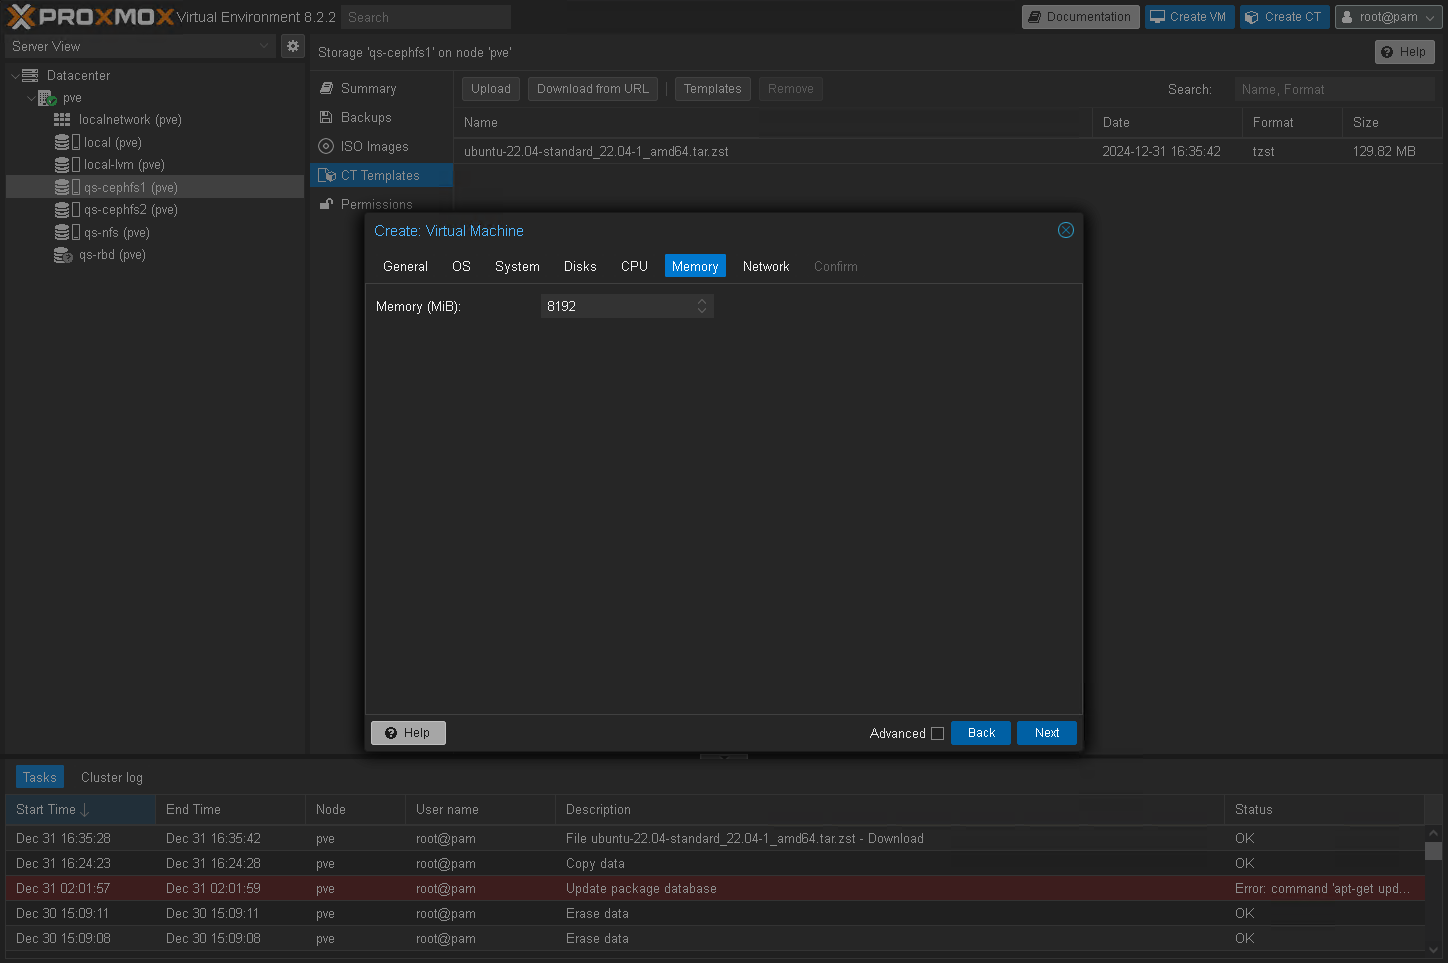Close the Create Virtual Machine dialog

click(x=1065, y=230)
